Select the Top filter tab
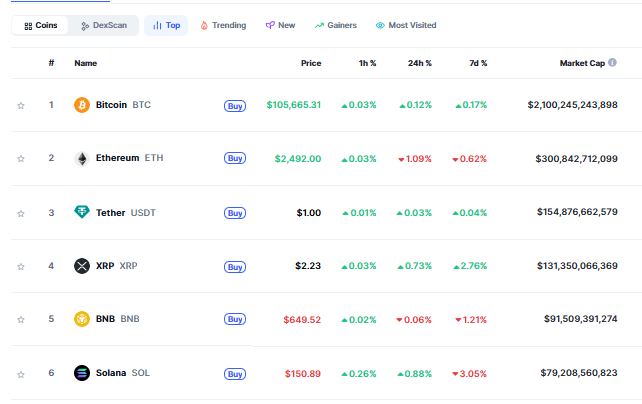Screen dimensions: 642x404 [166, 25]
